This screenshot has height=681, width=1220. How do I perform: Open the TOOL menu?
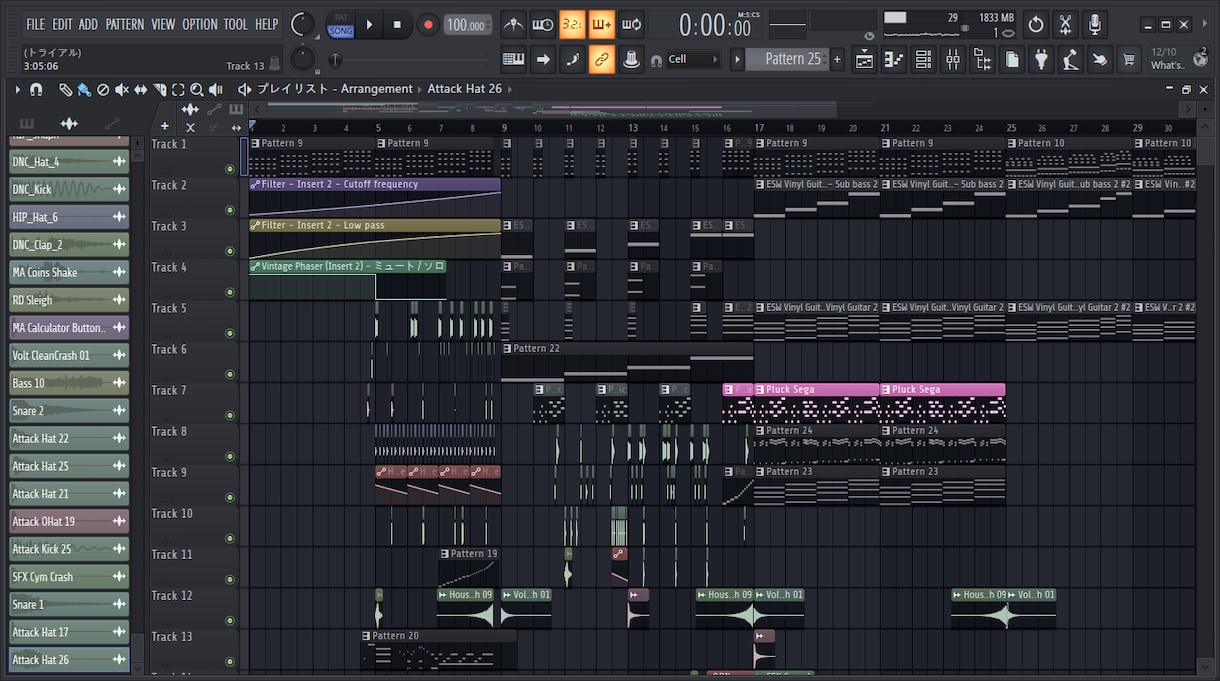[x=236, y=24]
